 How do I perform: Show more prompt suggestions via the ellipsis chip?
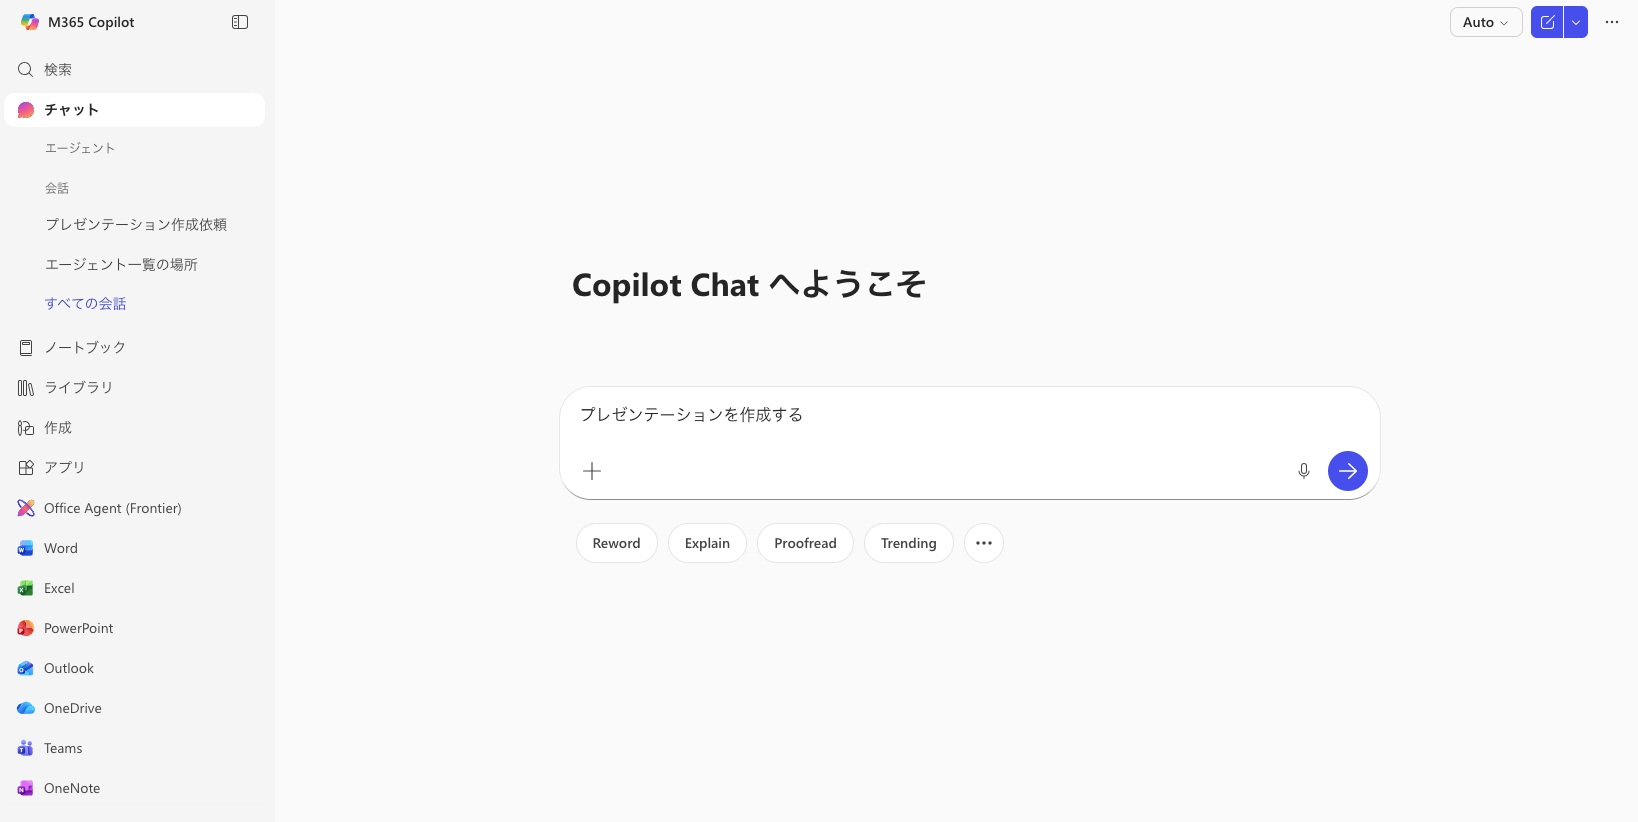pos(984,543)
